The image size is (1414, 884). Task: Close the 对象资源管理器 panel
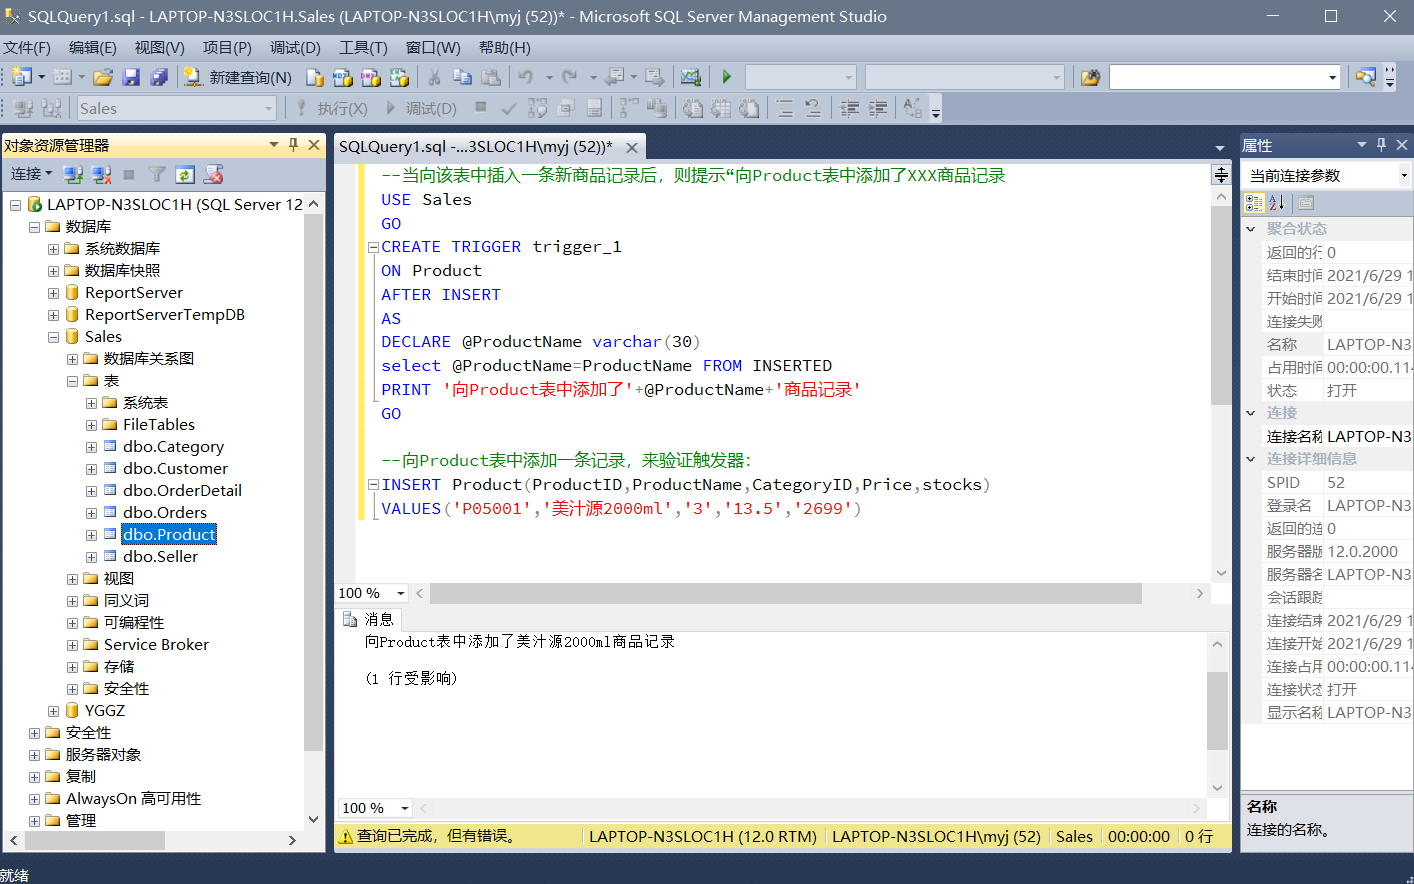click(314, 145)
